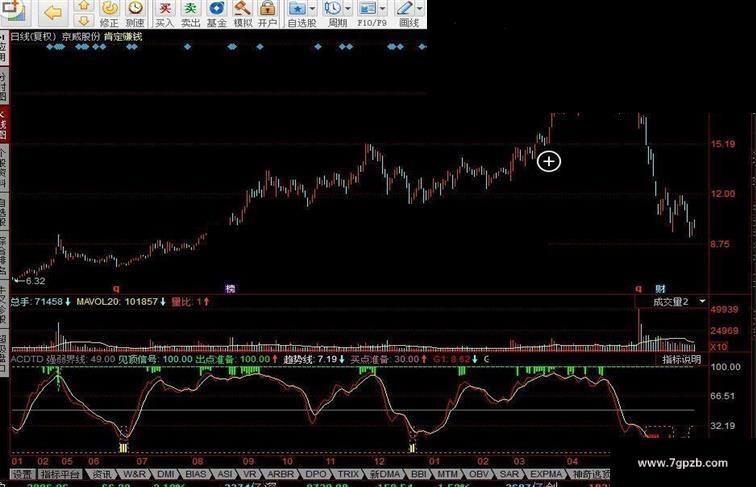Switch to the MTM indicator tab
Screen dimensions: 756x487
click(449, 474)
